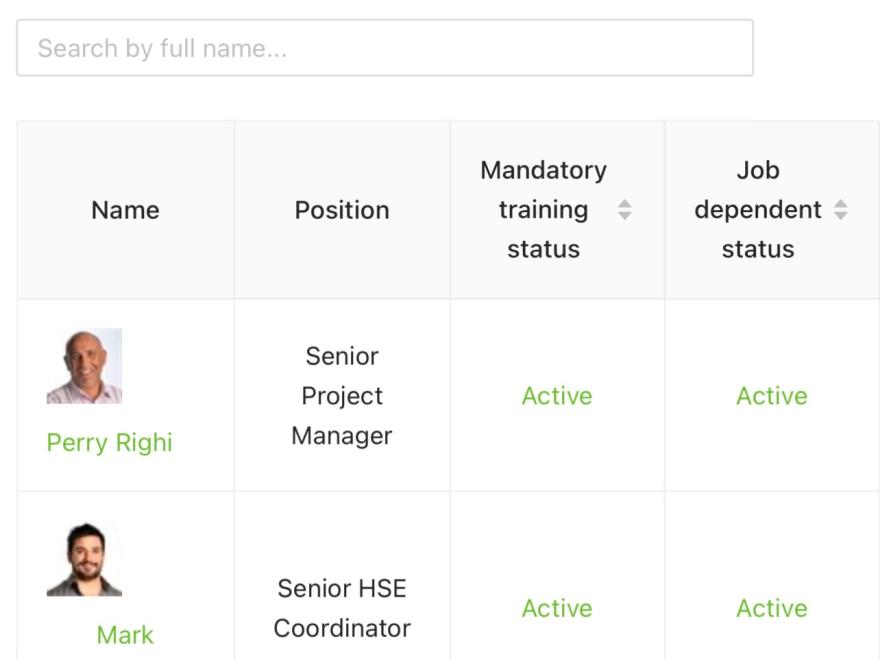
Task: Click the down arrow of Job dependent sorter
Action: (x=840, y=216)
